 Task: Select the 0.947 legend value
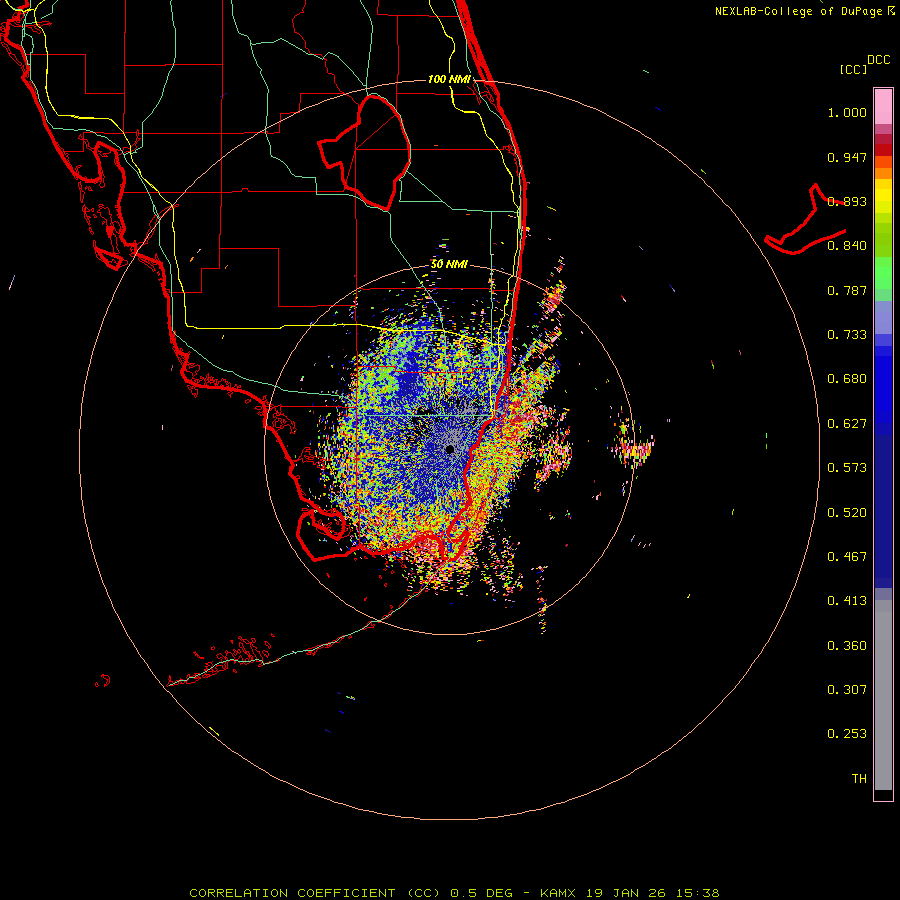[x=847, y=157]
